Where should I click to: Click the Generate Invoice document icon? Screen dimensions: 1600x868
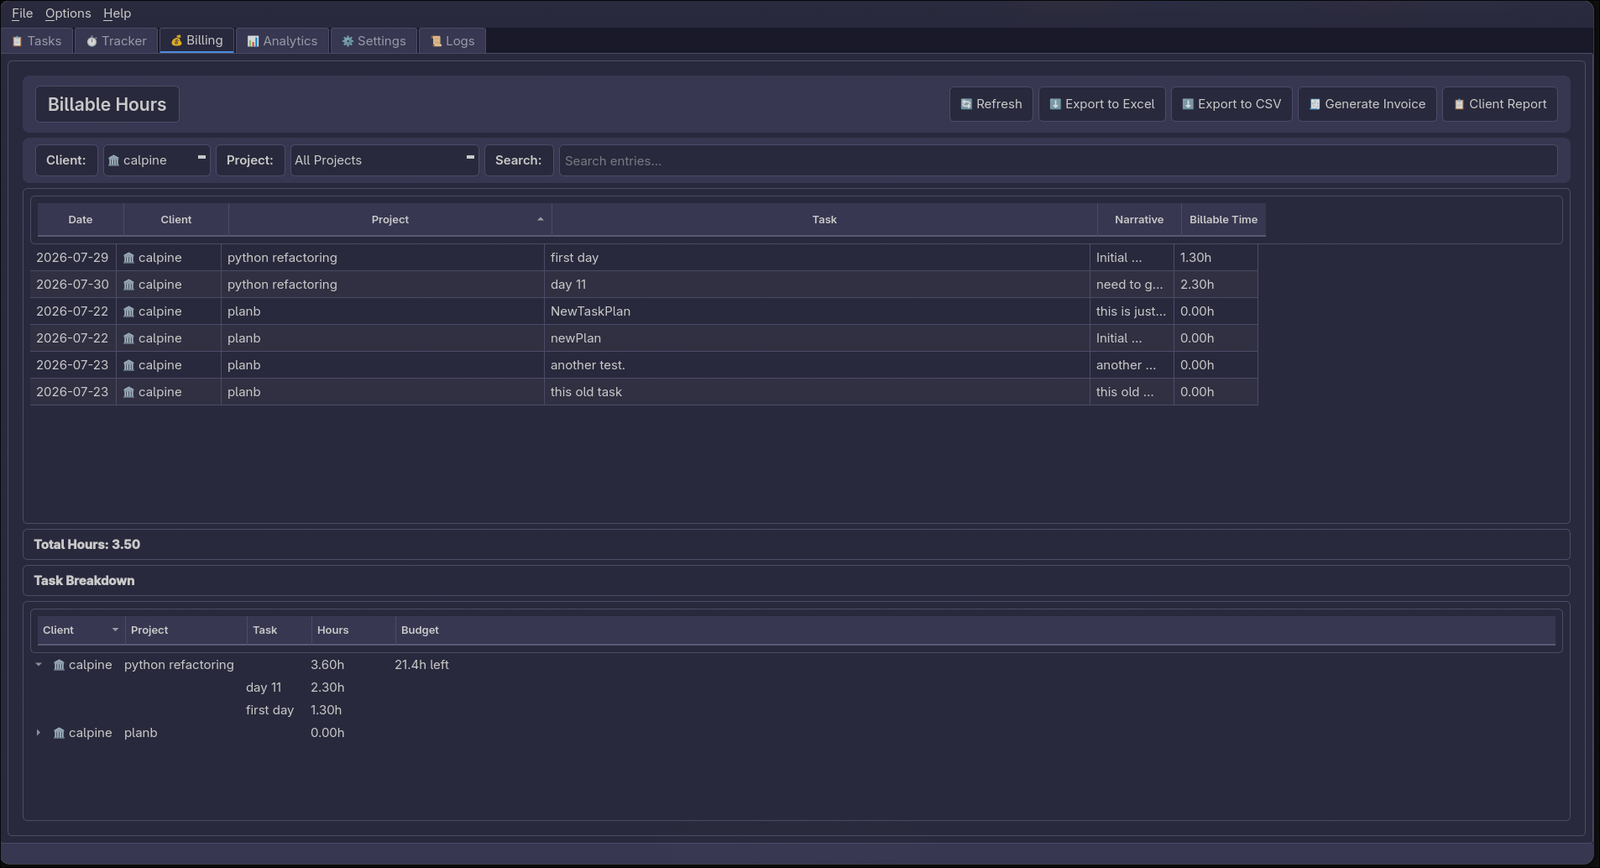(x=1315, y=104)
